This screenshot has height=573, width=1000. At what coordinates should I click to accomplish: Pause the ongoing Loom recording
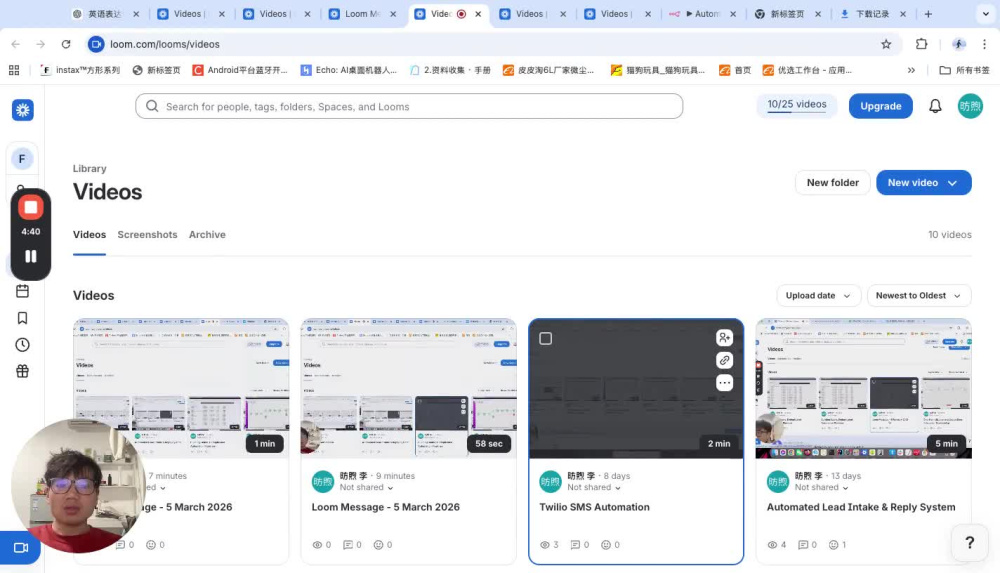[31, 257]
